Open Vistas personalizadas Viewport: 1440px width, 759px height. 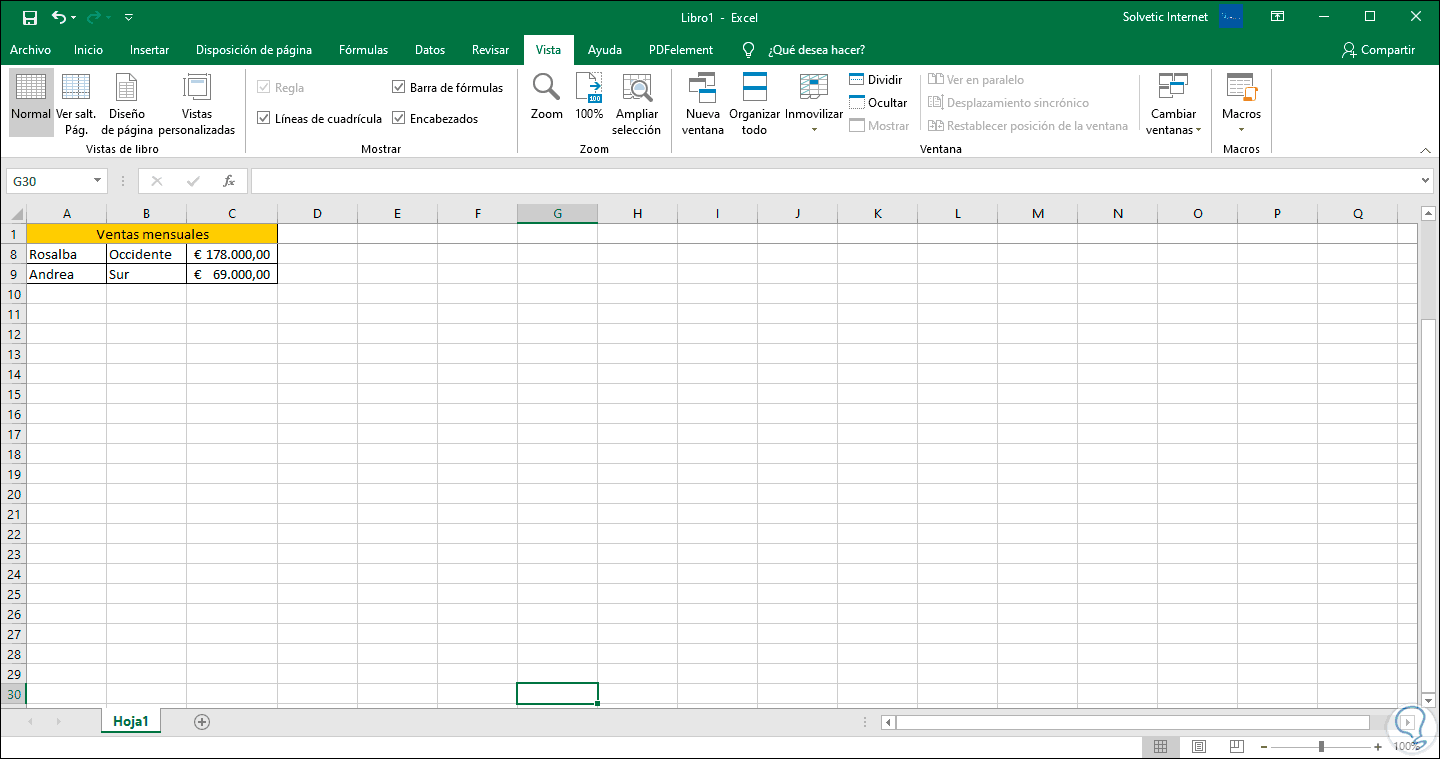(197, 102)
